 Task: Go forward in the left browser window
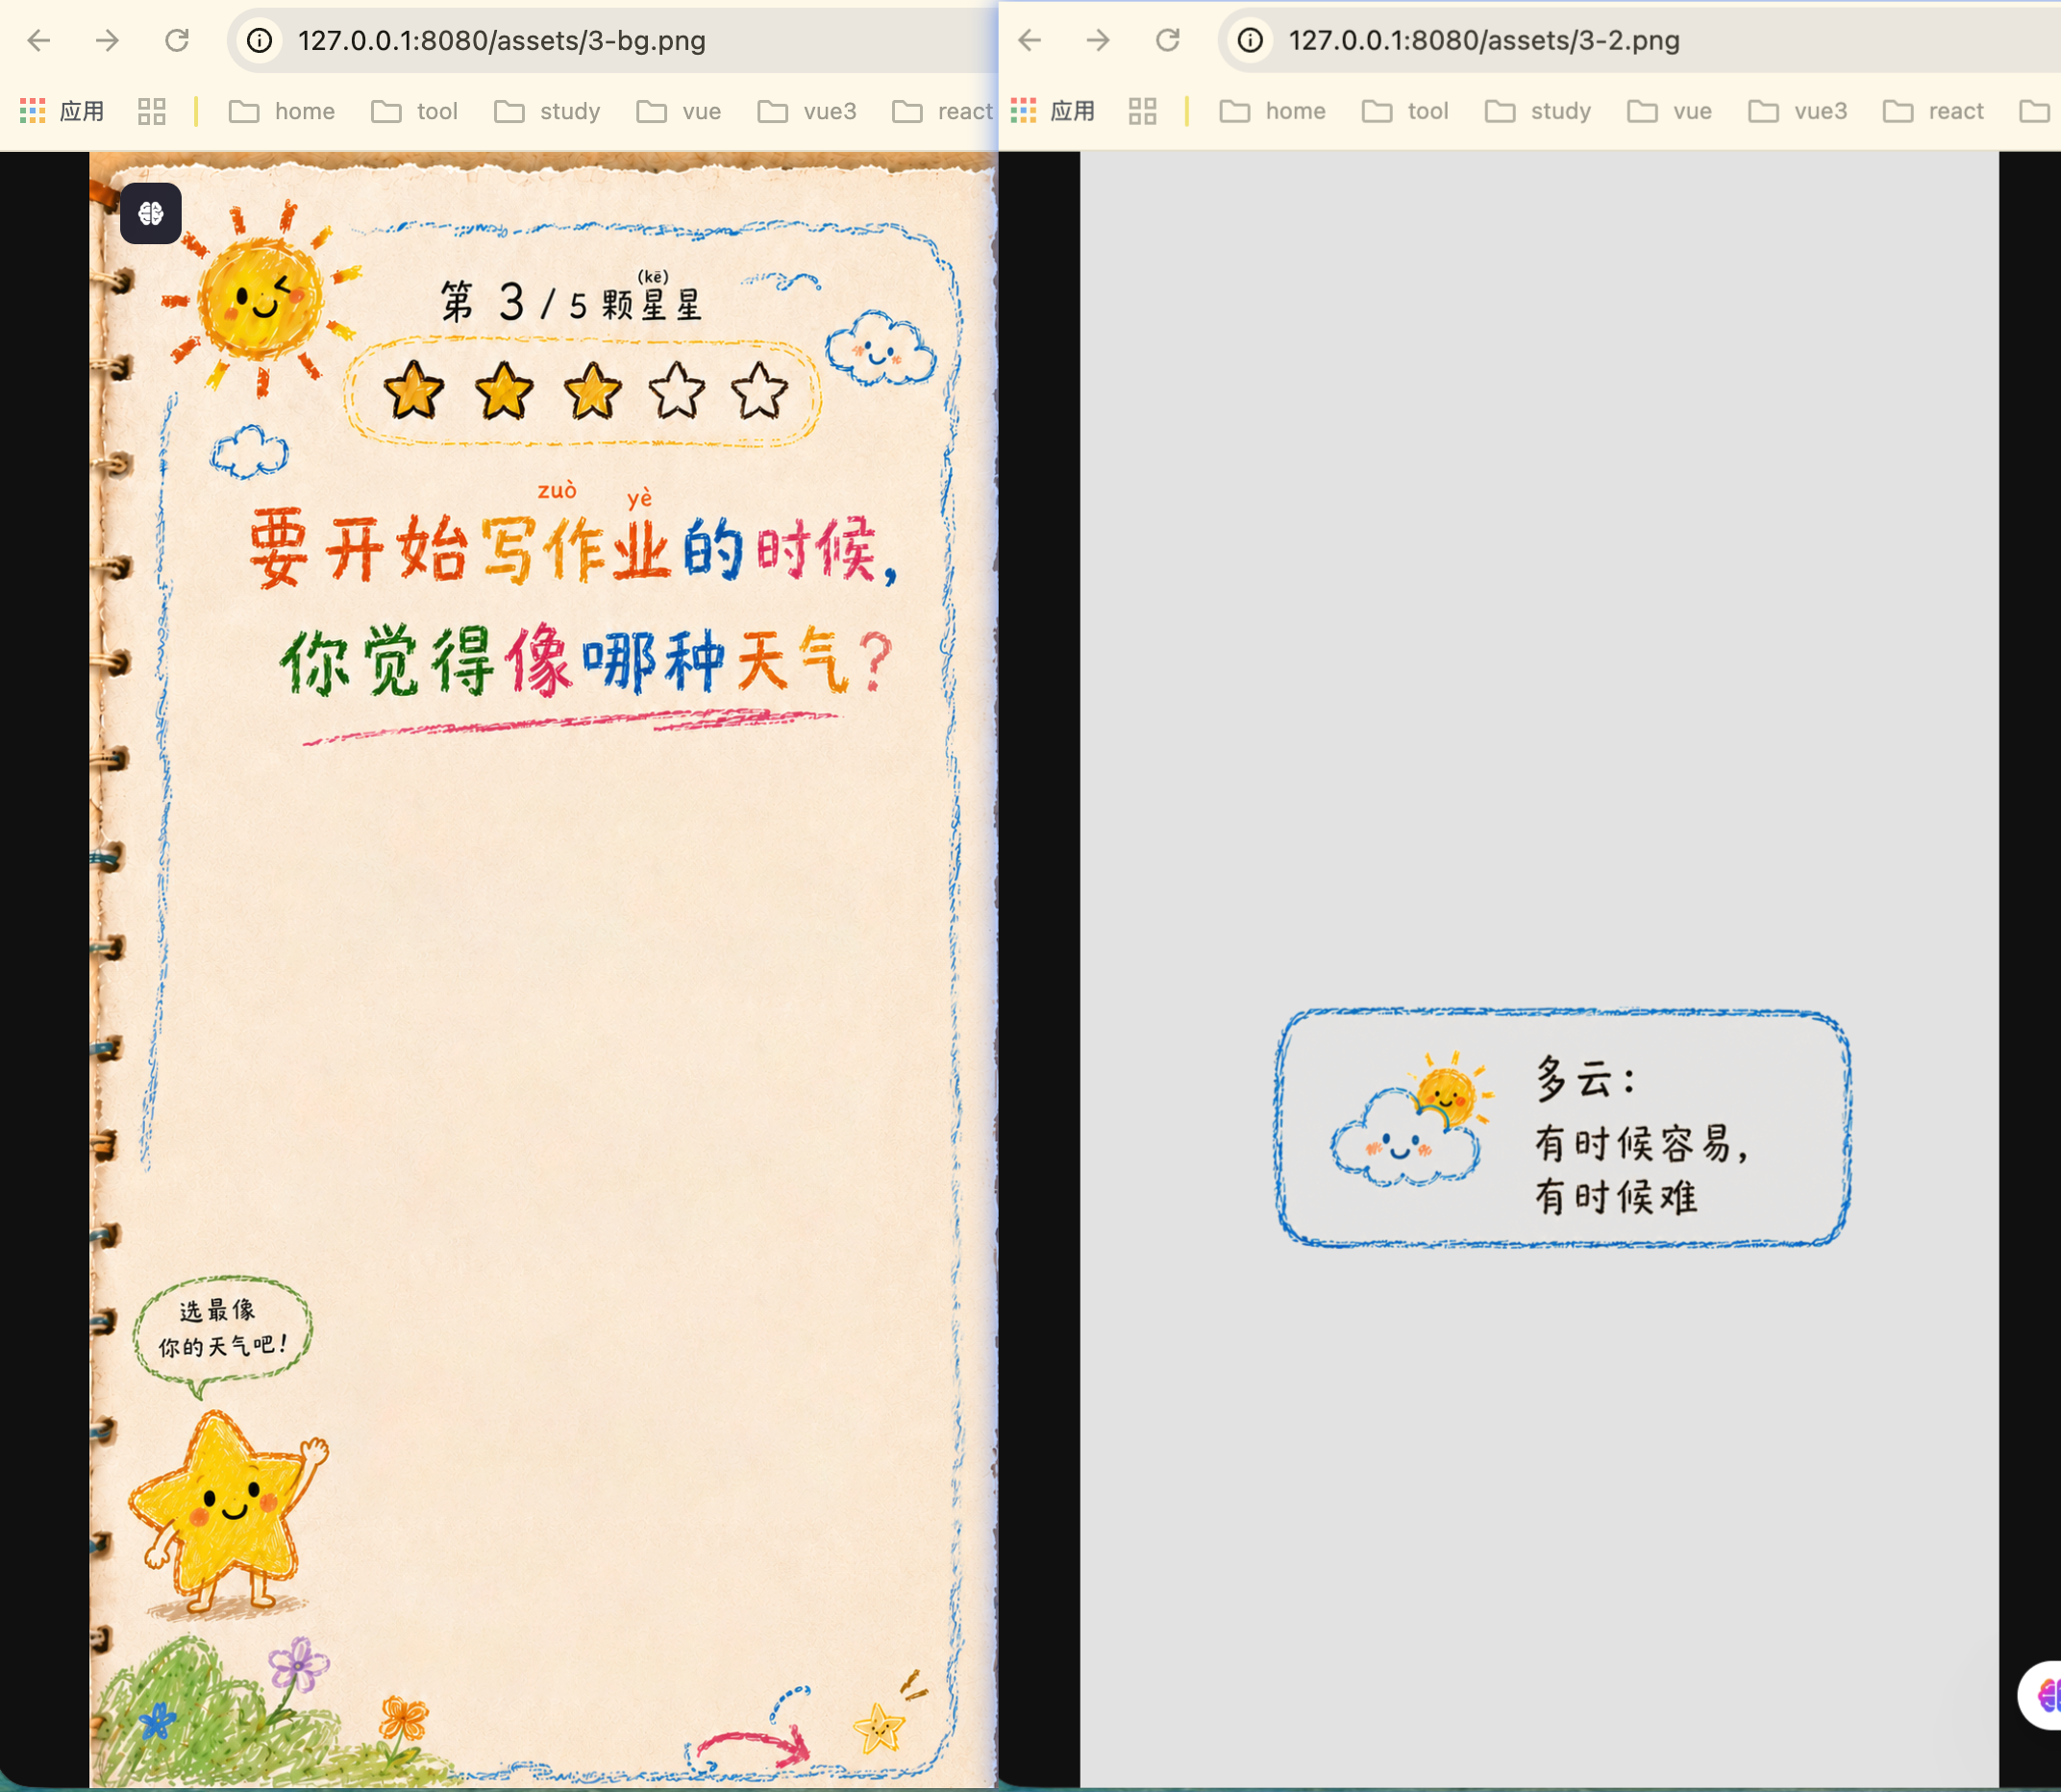108,40
